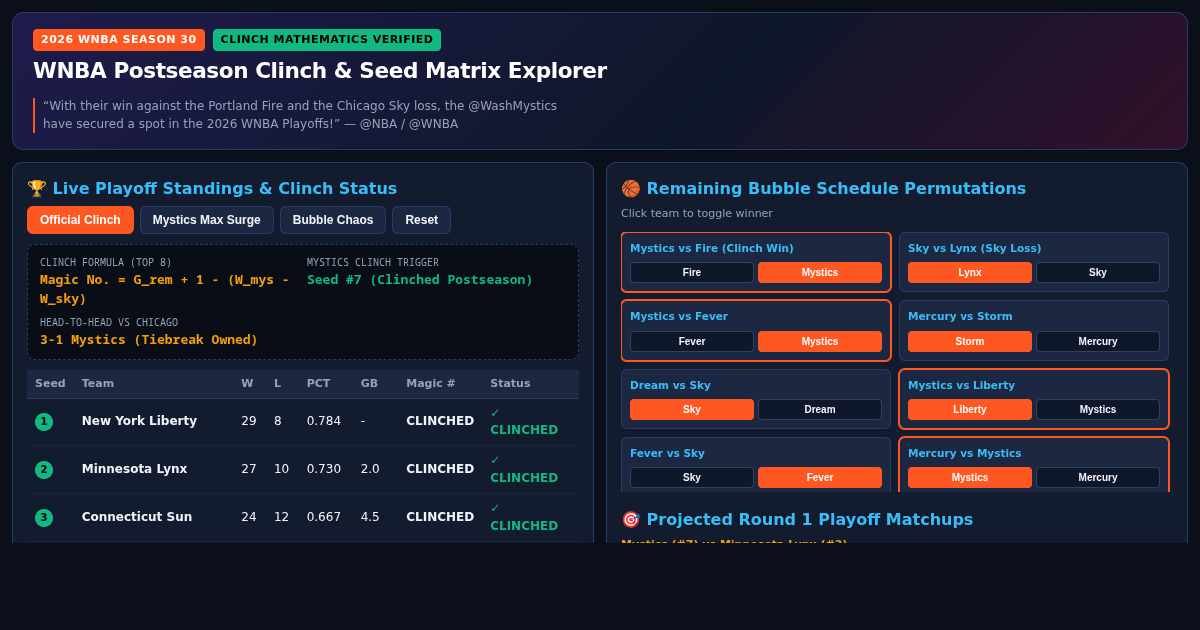Click the 2026 WNBA Season 30 badge

(119, 40)
